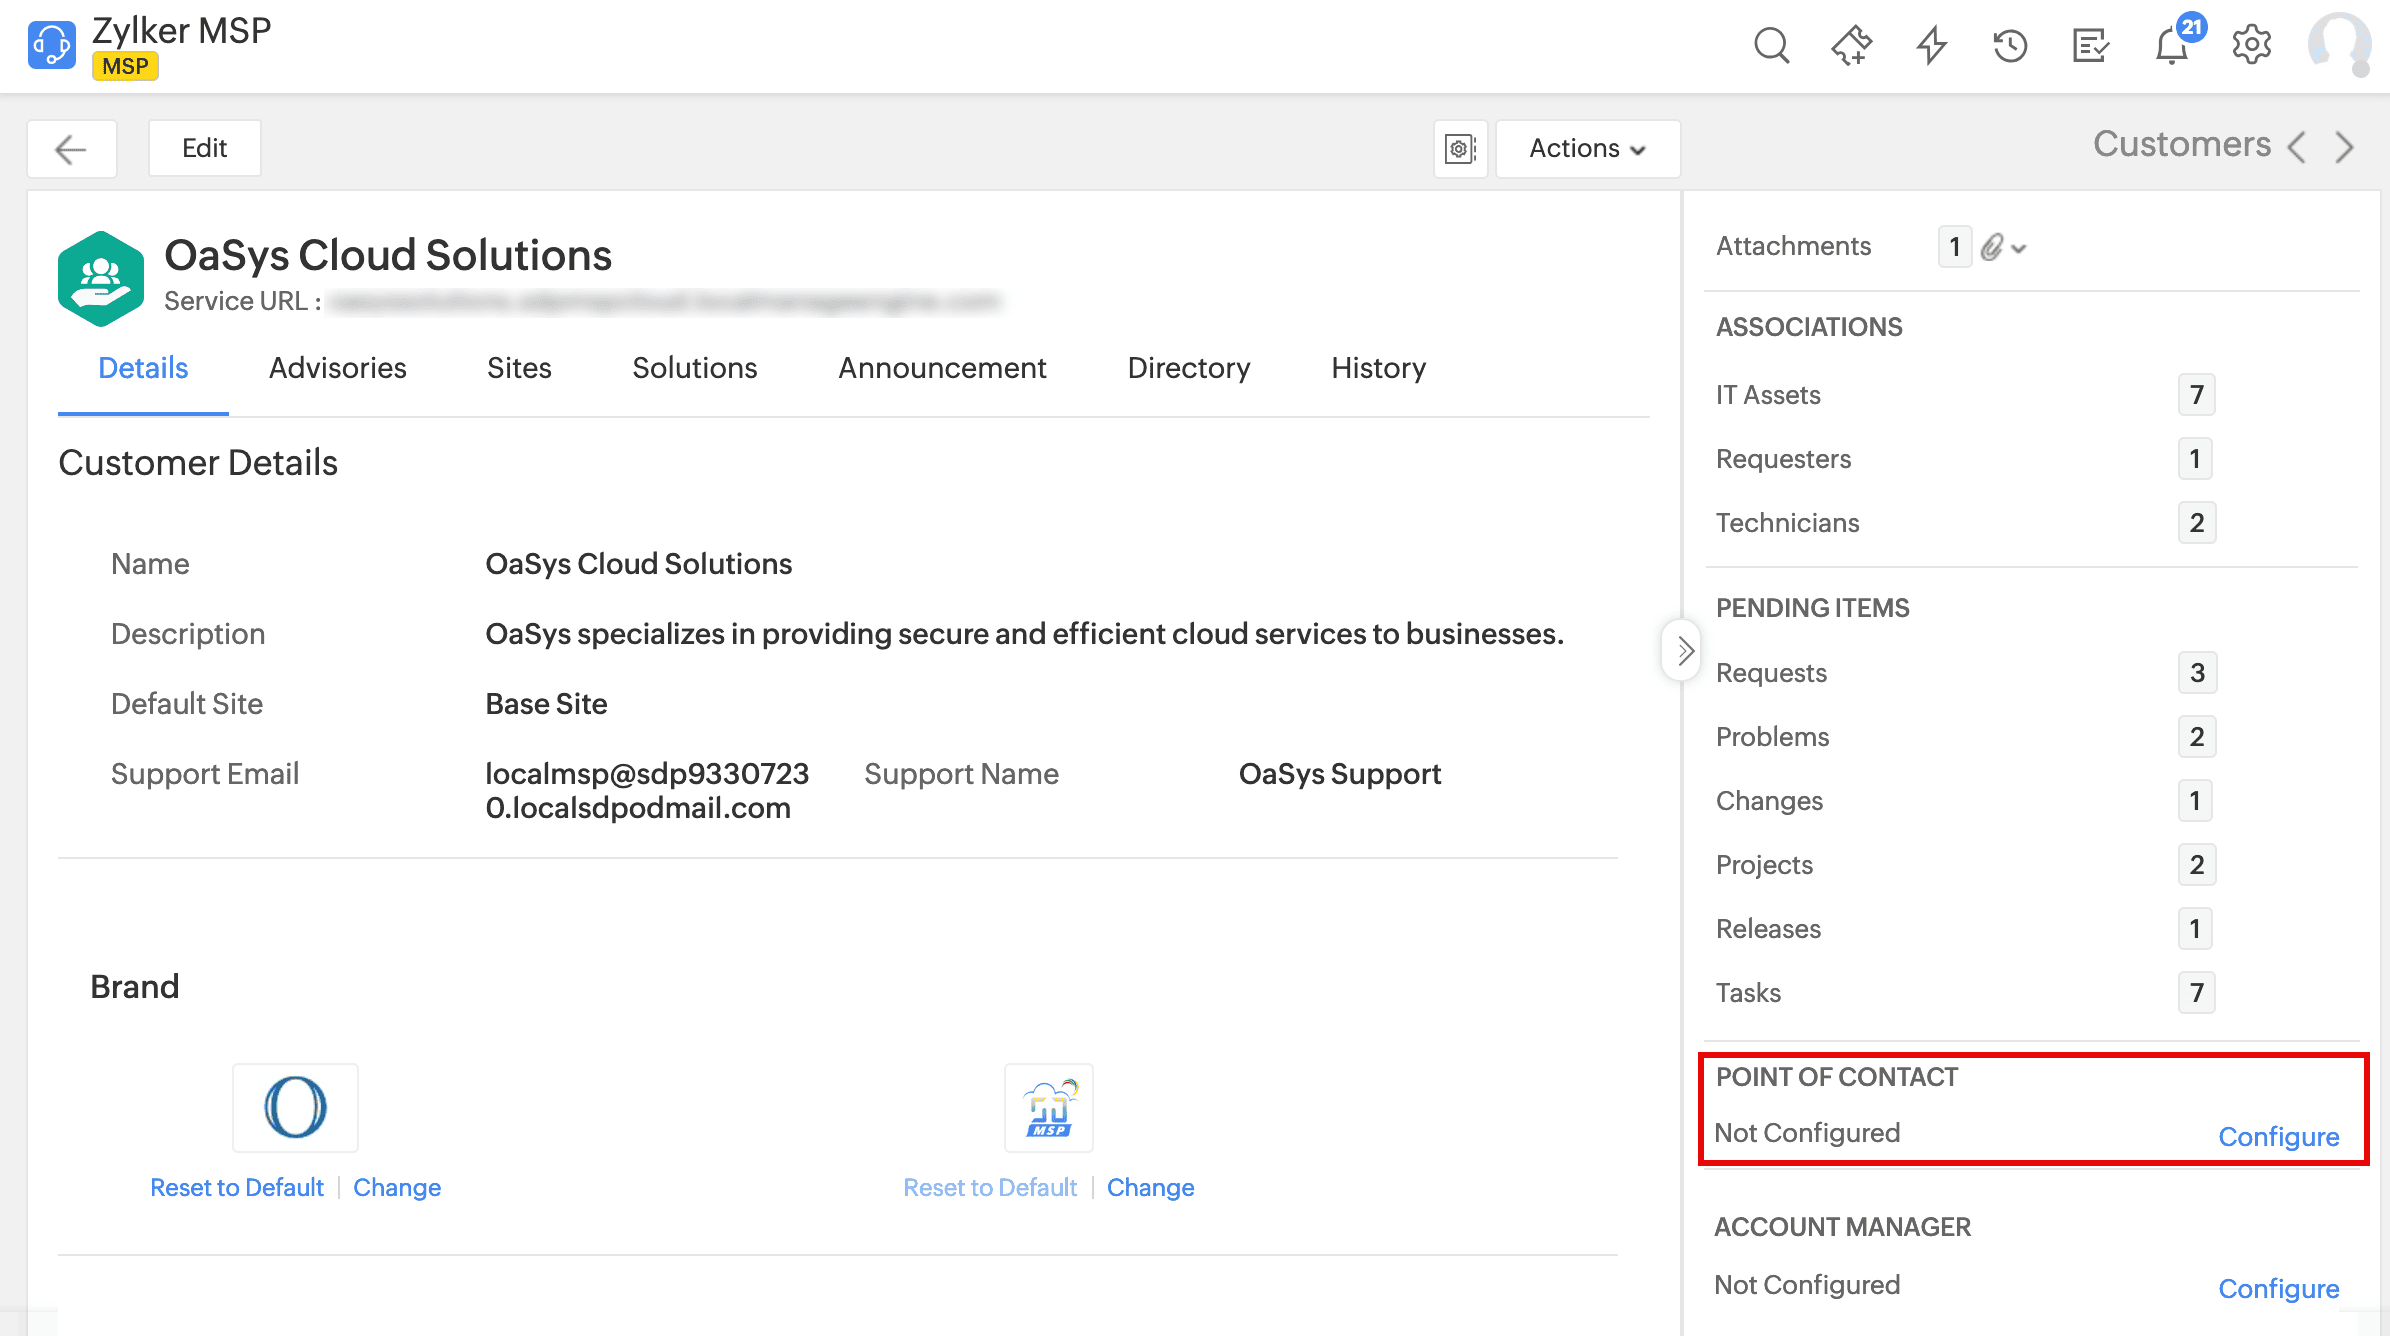2390x1336 pixels.
Task: Open quick actions lightning bolt icon
Action: click(1931, 46)
